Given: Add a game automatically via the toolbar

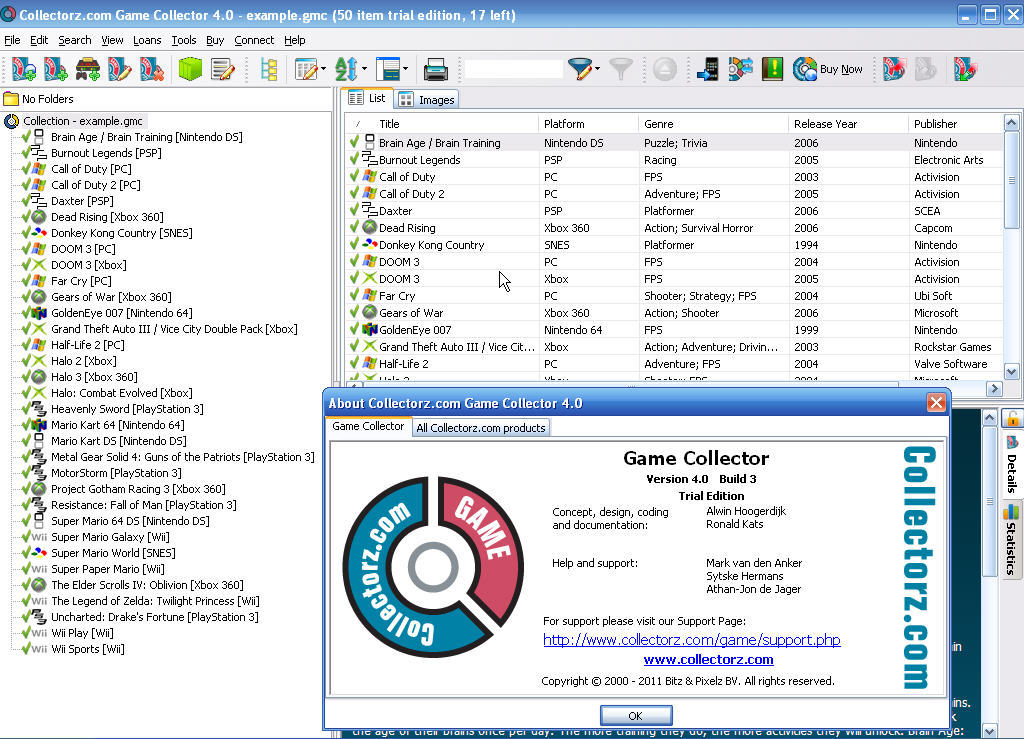Looking at the screenshot, I should (x=22, y=69).
